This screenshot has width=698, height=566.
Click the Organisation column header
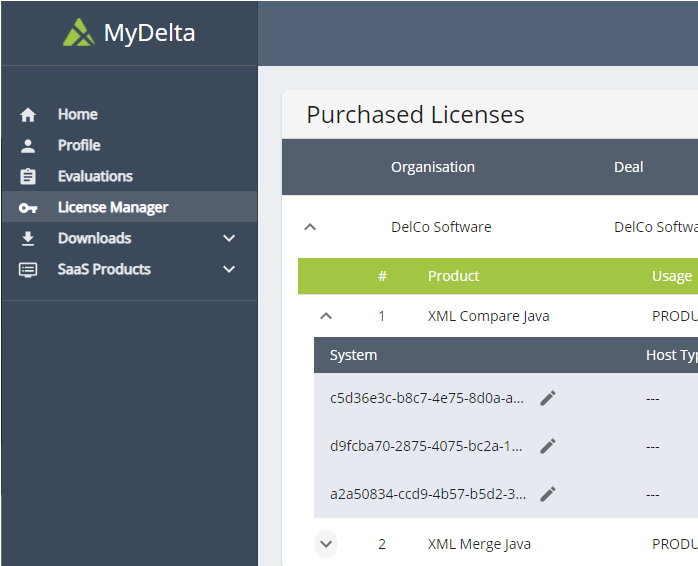click(432, 167)
